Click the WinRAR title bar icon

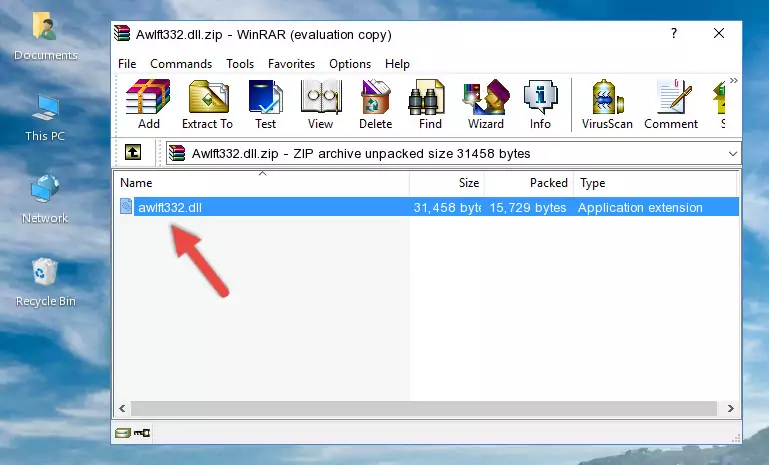tap(122, 34)
